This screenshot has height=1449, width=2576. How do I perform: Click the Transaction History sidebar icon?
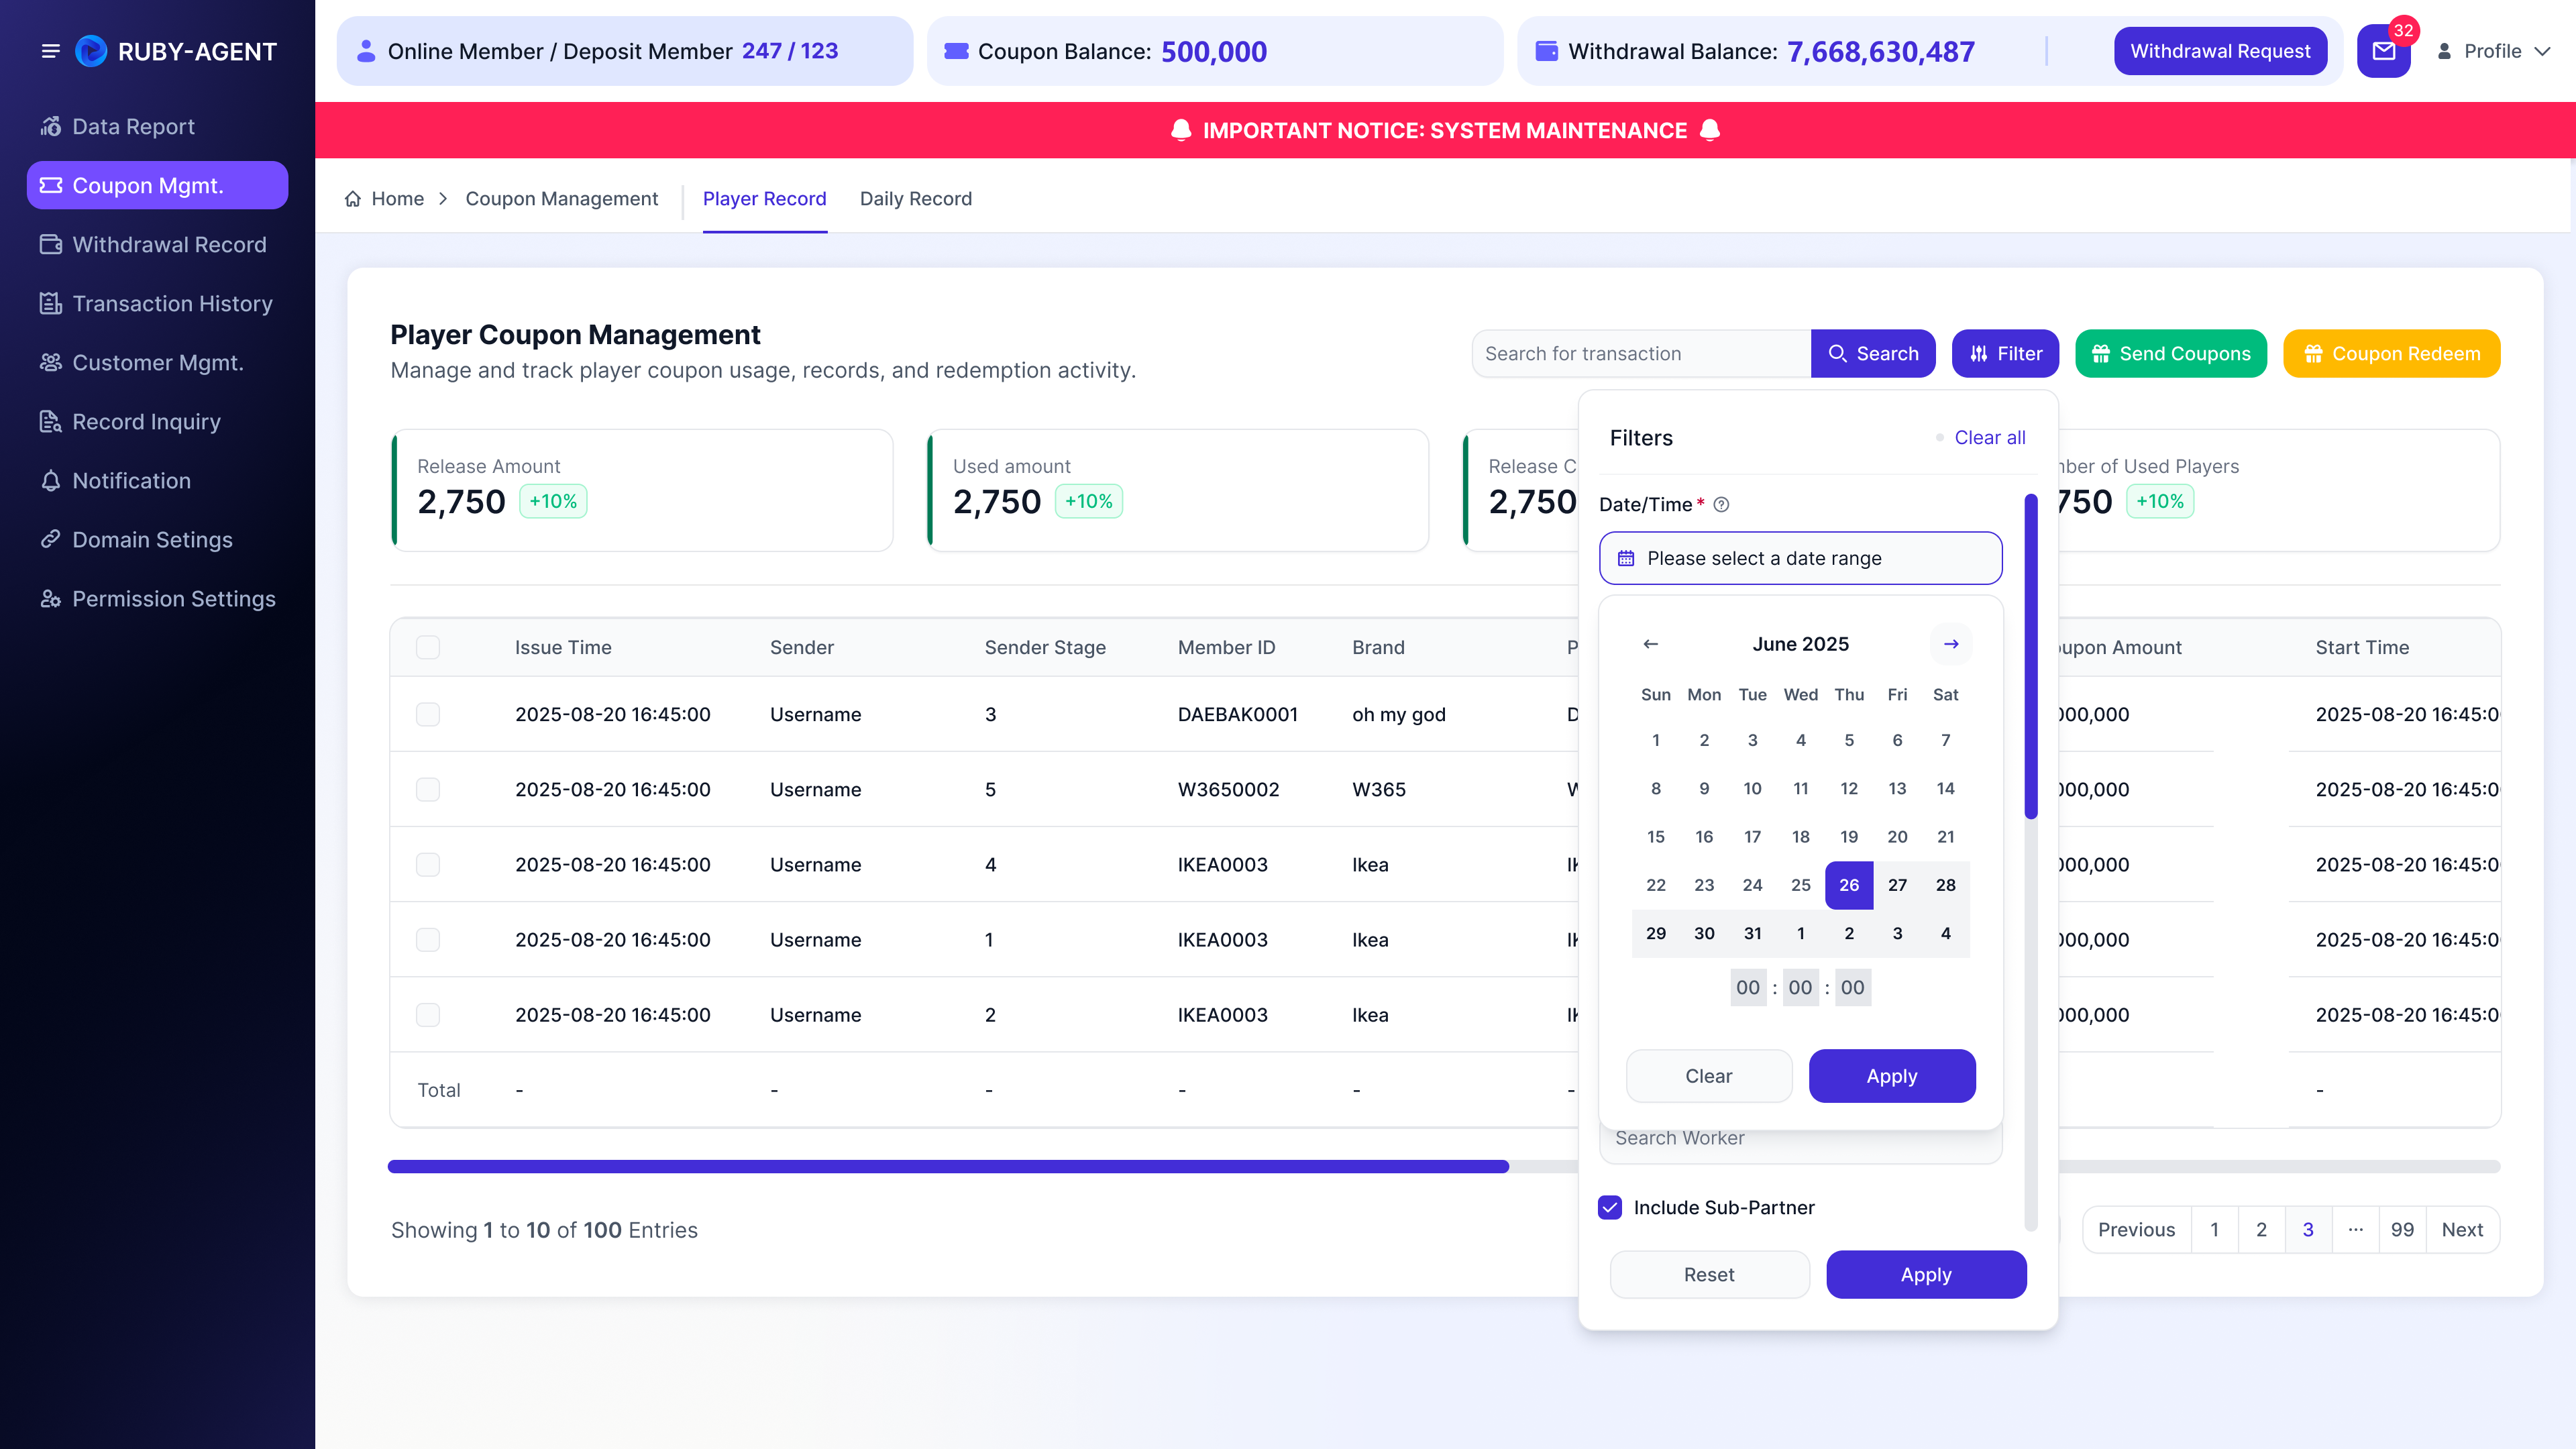tap(50, 303)
